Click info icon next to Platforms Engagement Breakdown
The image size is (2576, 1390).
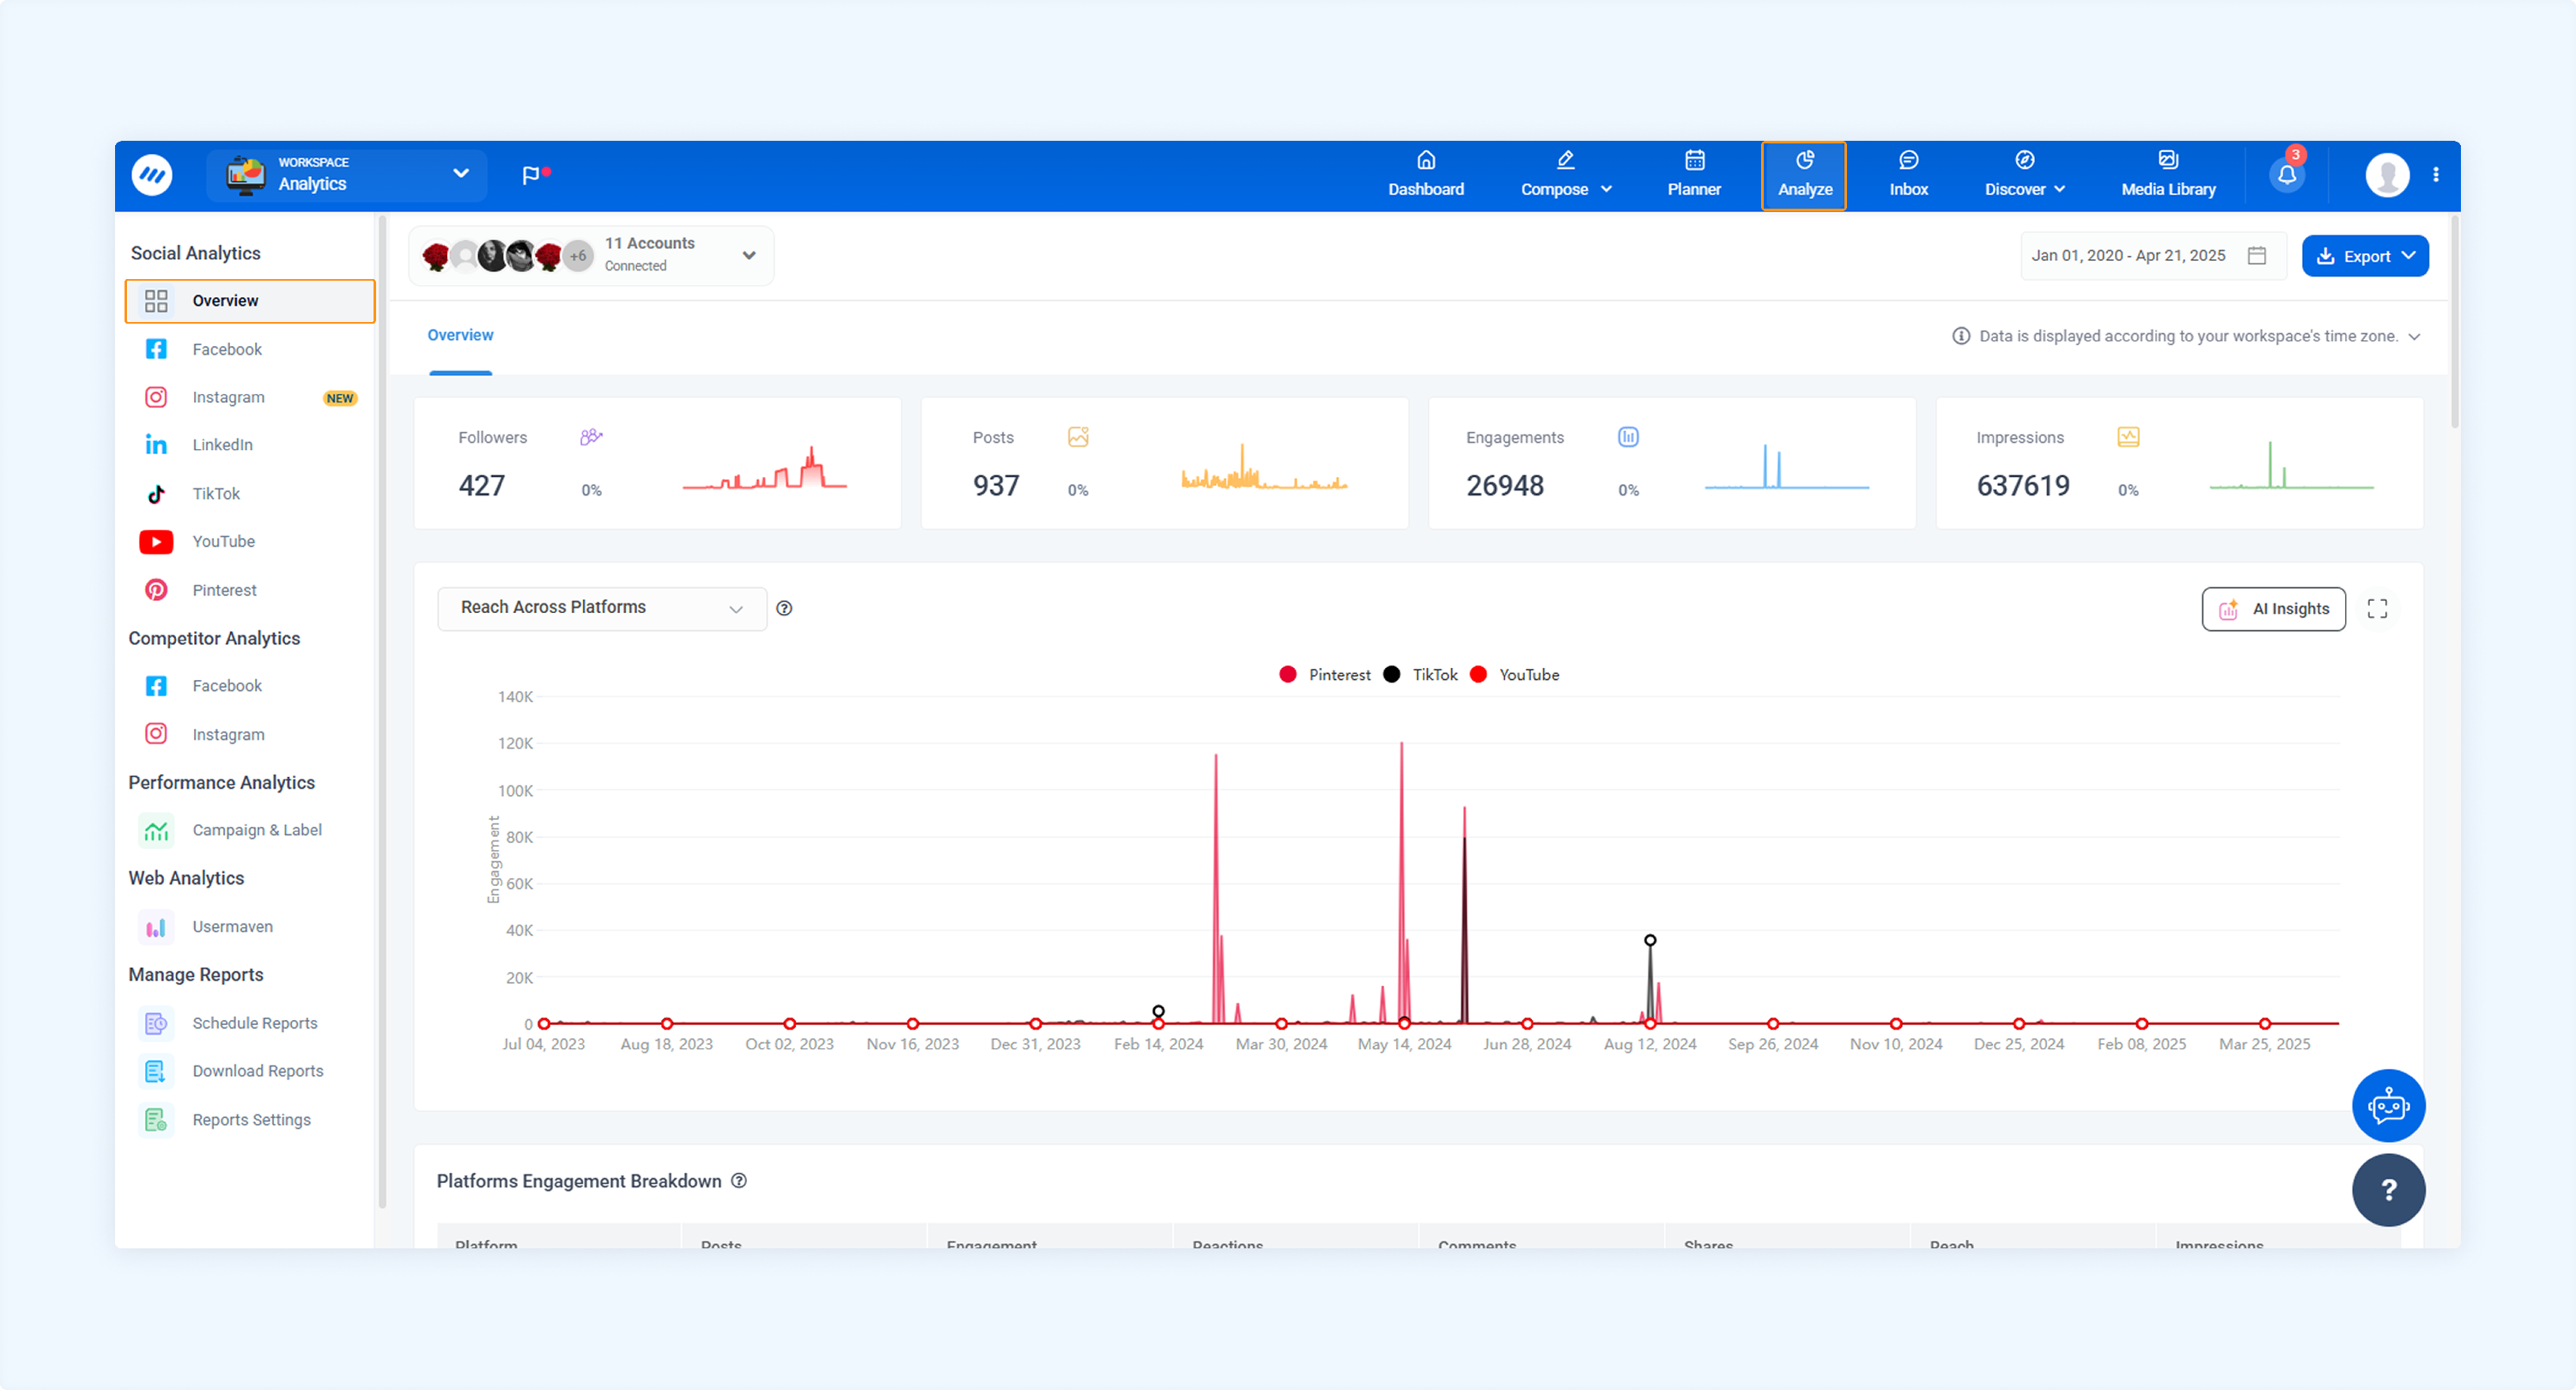(739, 1181)
